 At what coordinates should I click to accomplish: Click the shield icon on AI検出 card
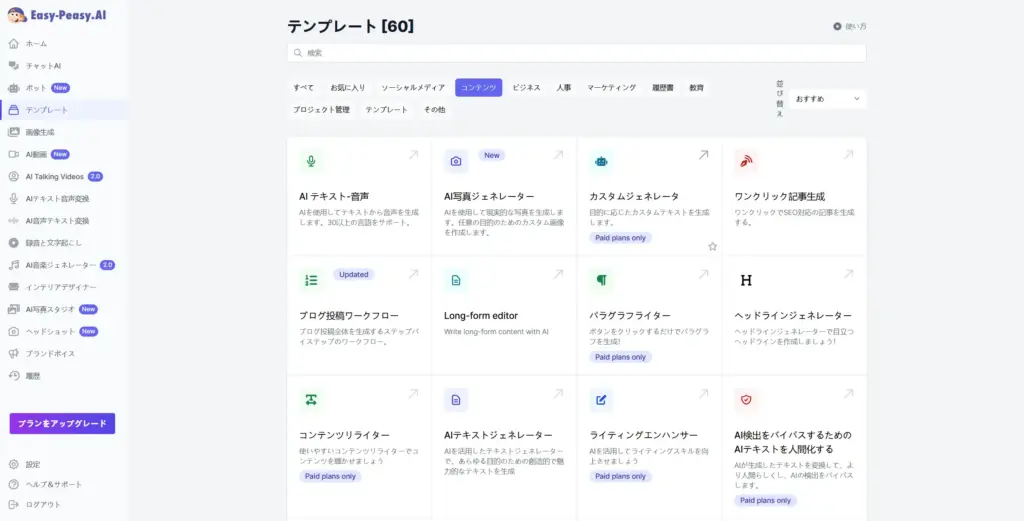point(746,400)
